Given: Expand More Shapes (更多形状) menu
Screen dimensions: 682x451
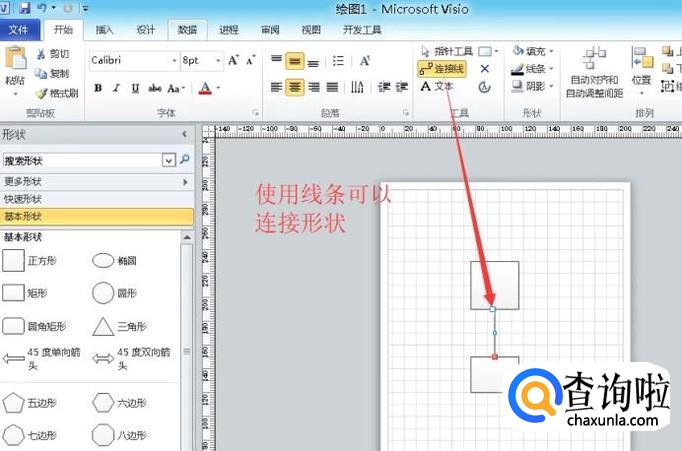Looking at the screenshot, I should point(97,182).
